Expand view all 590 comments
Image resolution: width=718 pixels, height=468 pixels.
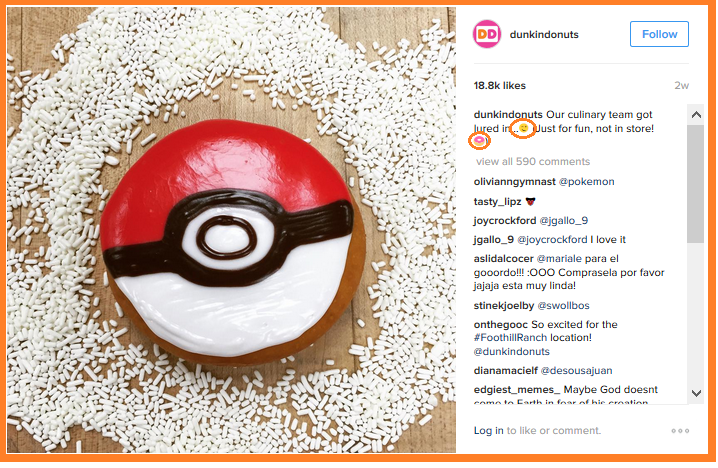point(533,162)
